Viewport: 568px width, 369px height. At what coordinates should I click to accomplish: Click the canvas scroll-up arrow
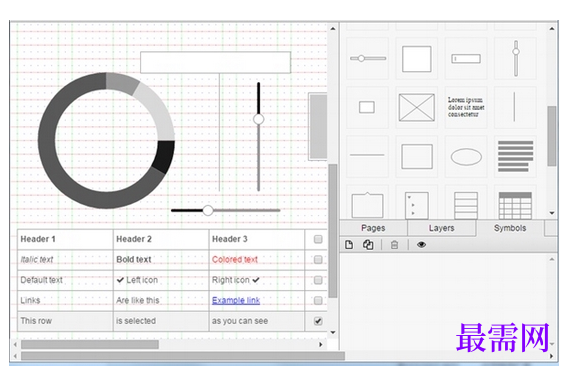coord(333,29)
